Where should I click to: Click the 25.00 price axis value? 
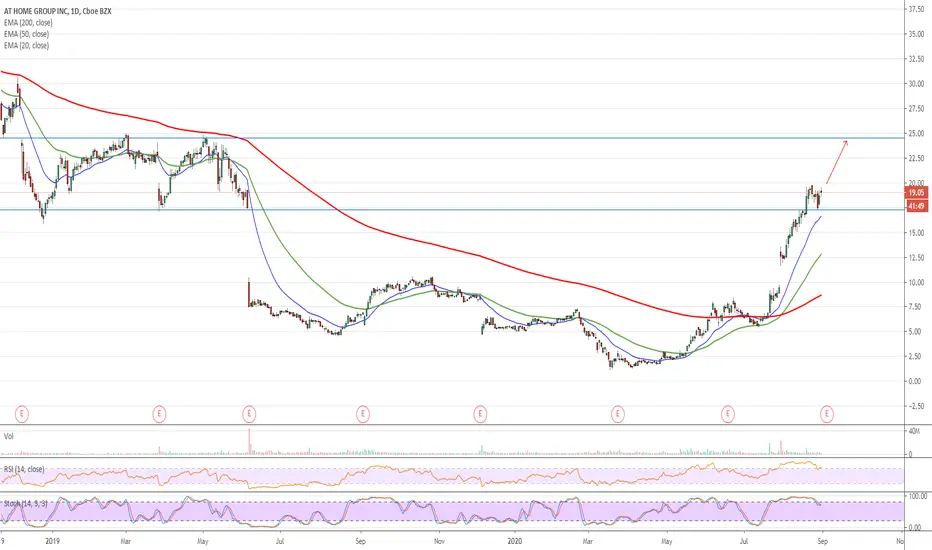(x=916, y=134)
